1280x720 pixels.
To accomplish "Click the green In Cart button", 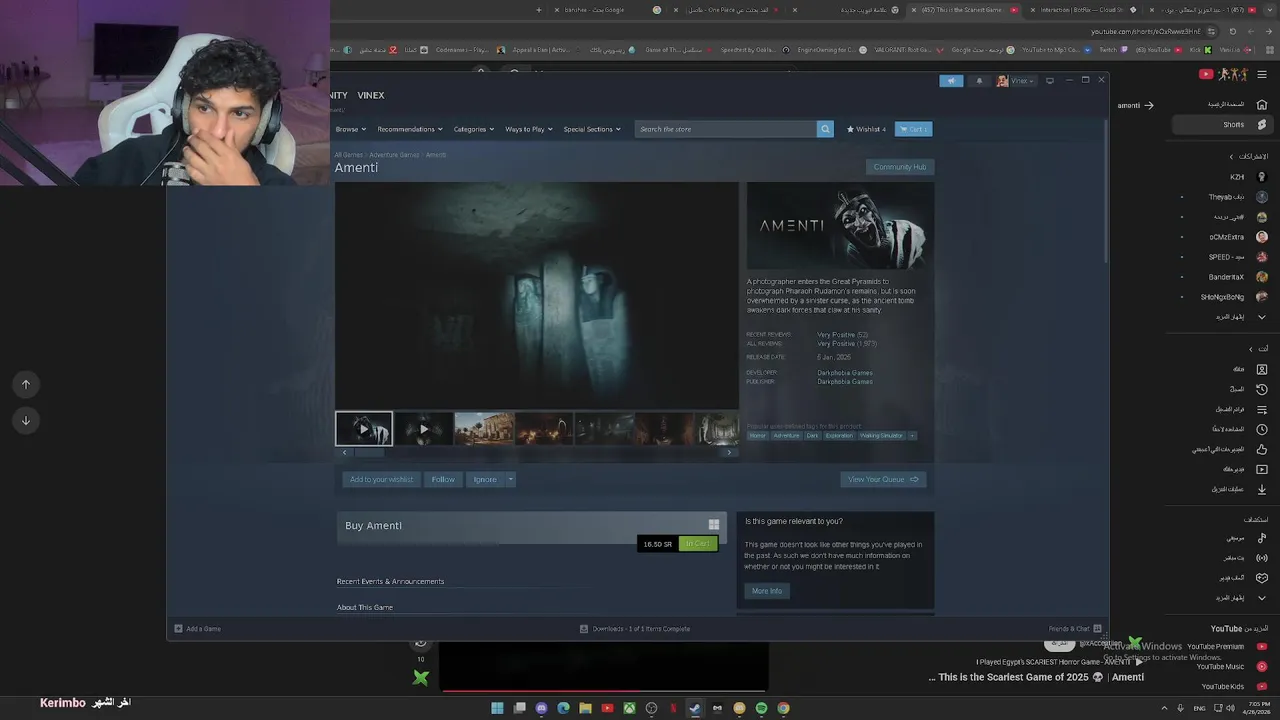I will tap(698, 544).
